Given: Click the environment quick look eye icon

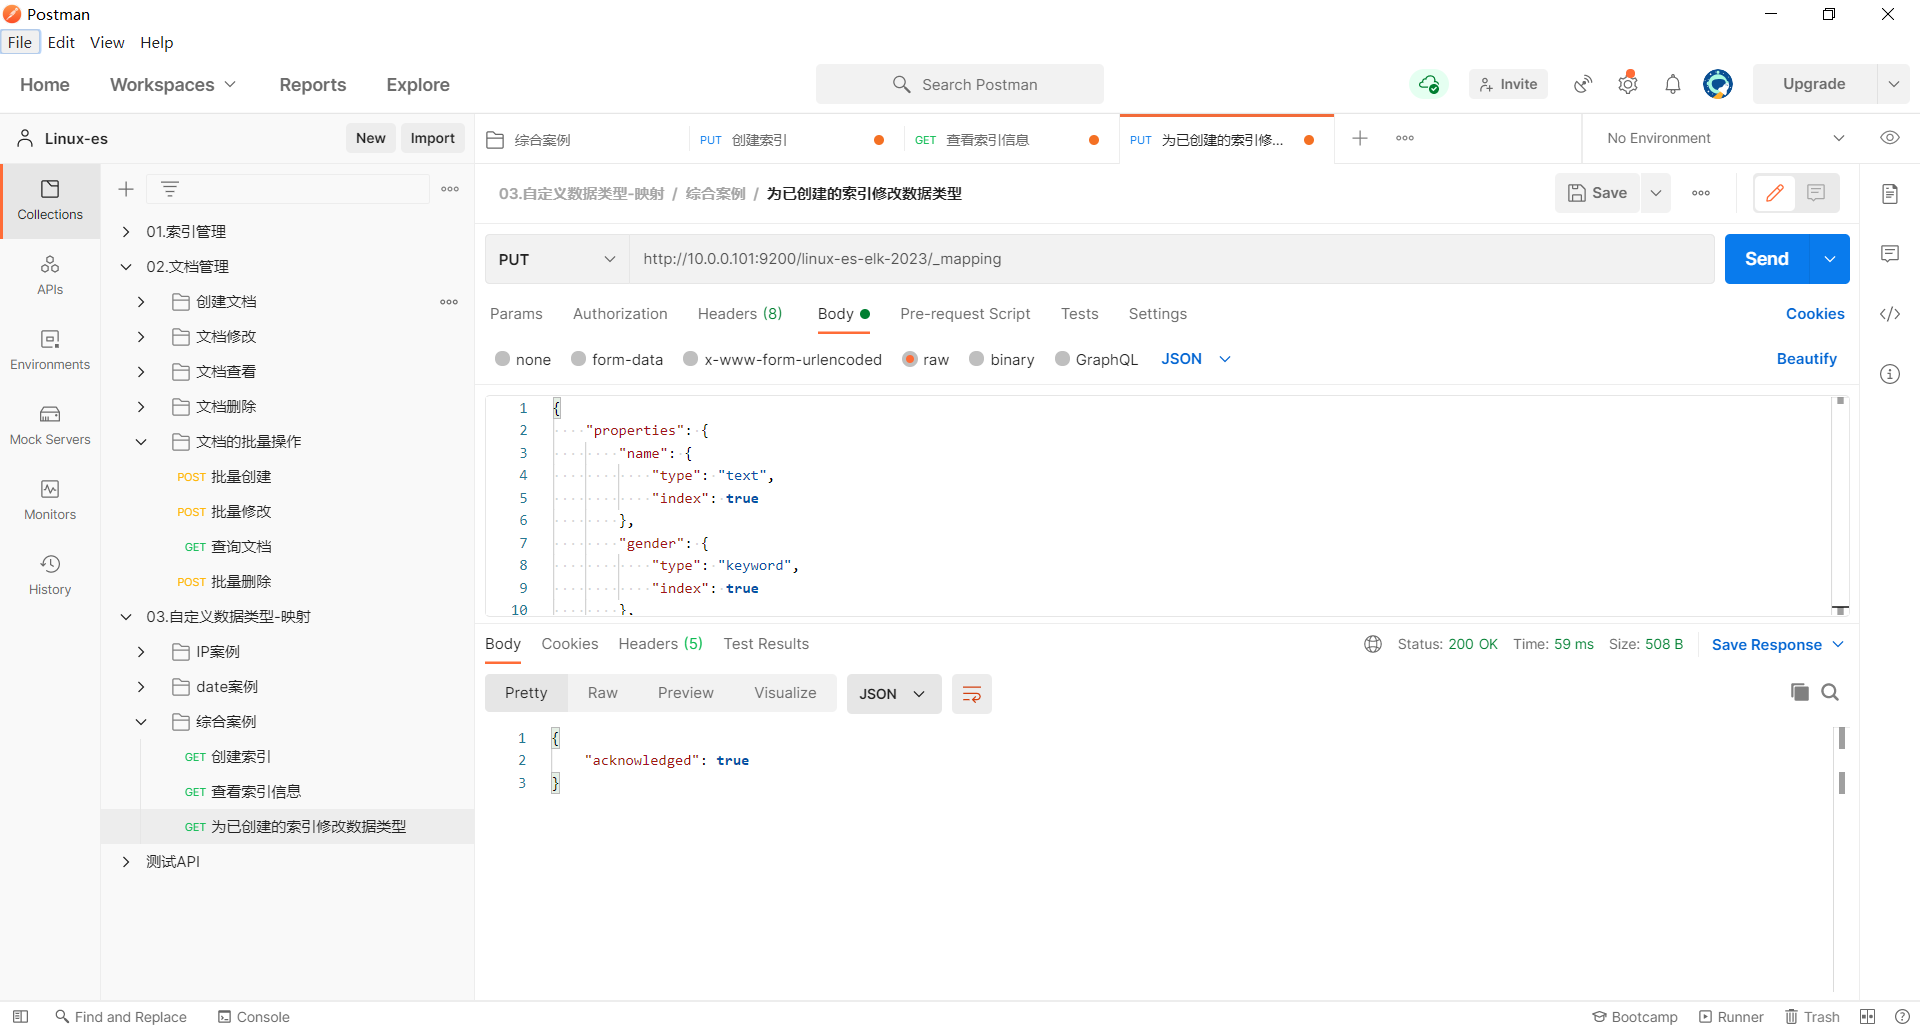Looking at the screenshot, I should (1890, 138).
